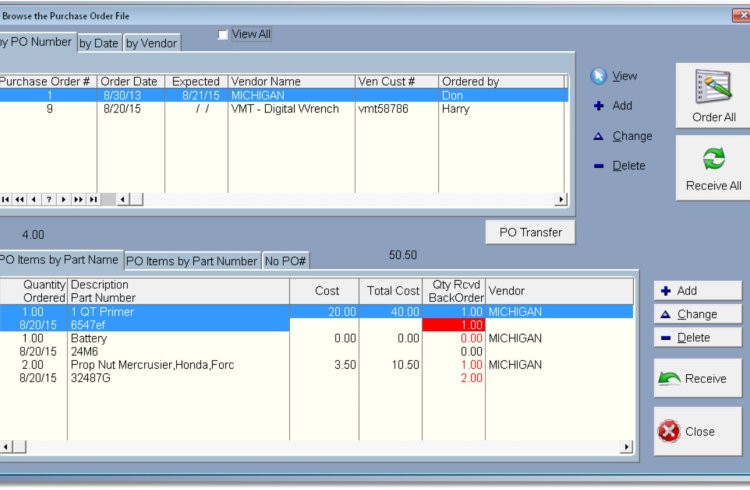This screenshot has height=490, width=750.
Task: Click the Order All icon button
Action: (x=713, y=96)
